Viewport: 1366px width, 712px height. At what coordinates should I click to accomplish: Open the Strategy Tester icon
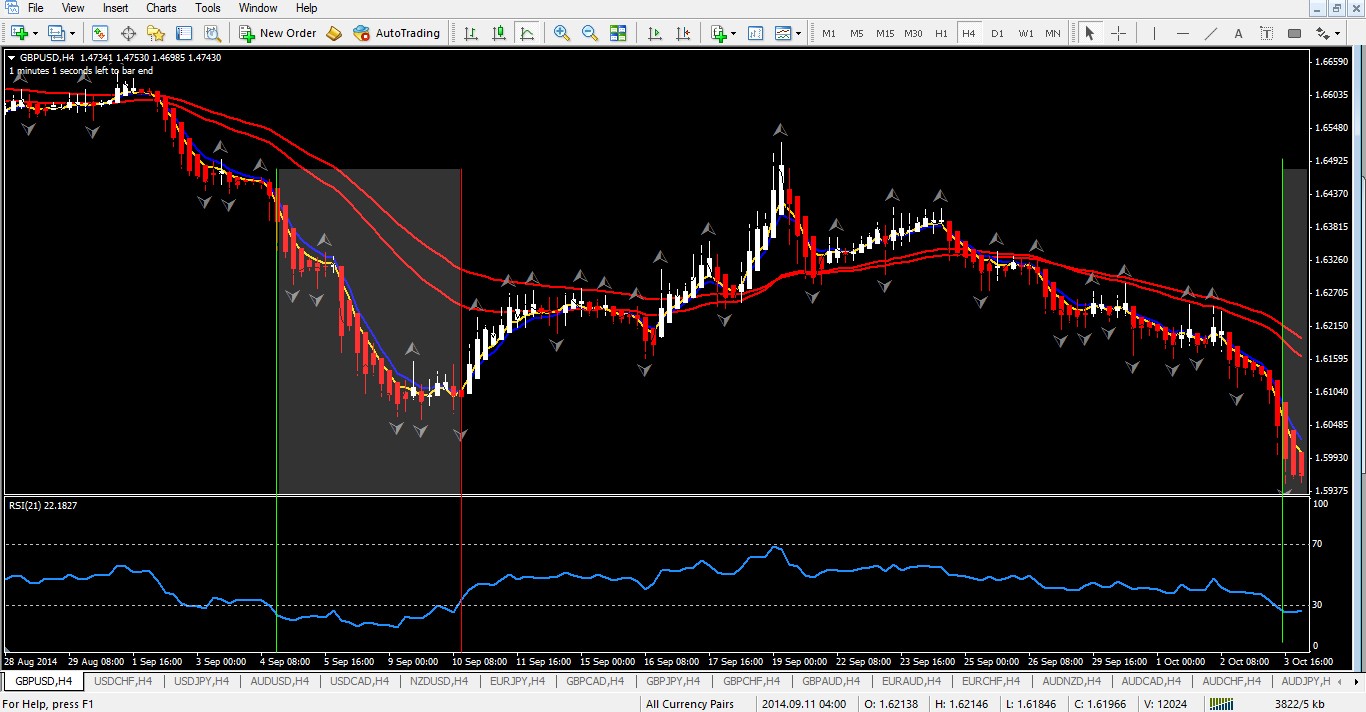click(x=211, y=33)
